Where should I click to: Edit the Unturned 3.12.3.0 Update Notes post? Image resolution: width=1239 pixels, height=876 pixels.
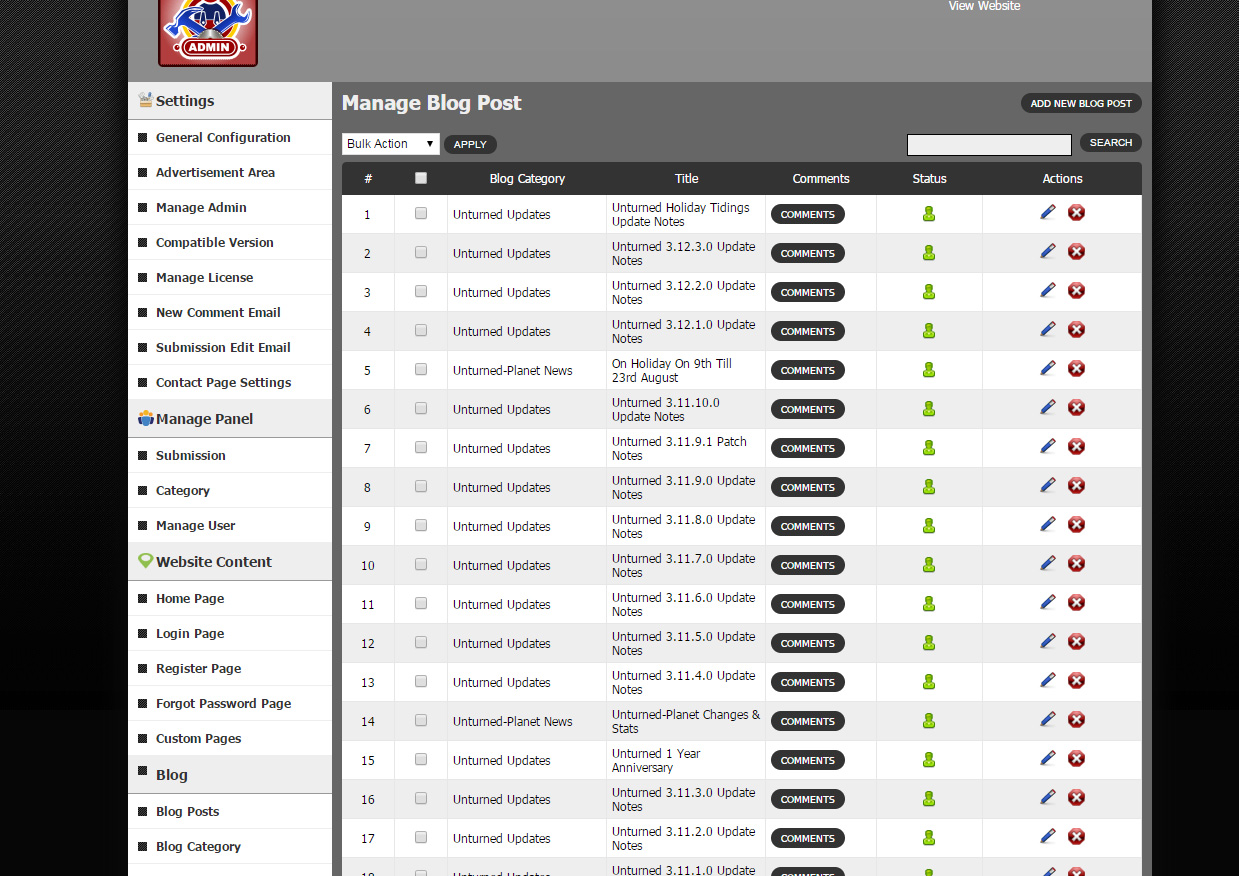(1048, 251)
